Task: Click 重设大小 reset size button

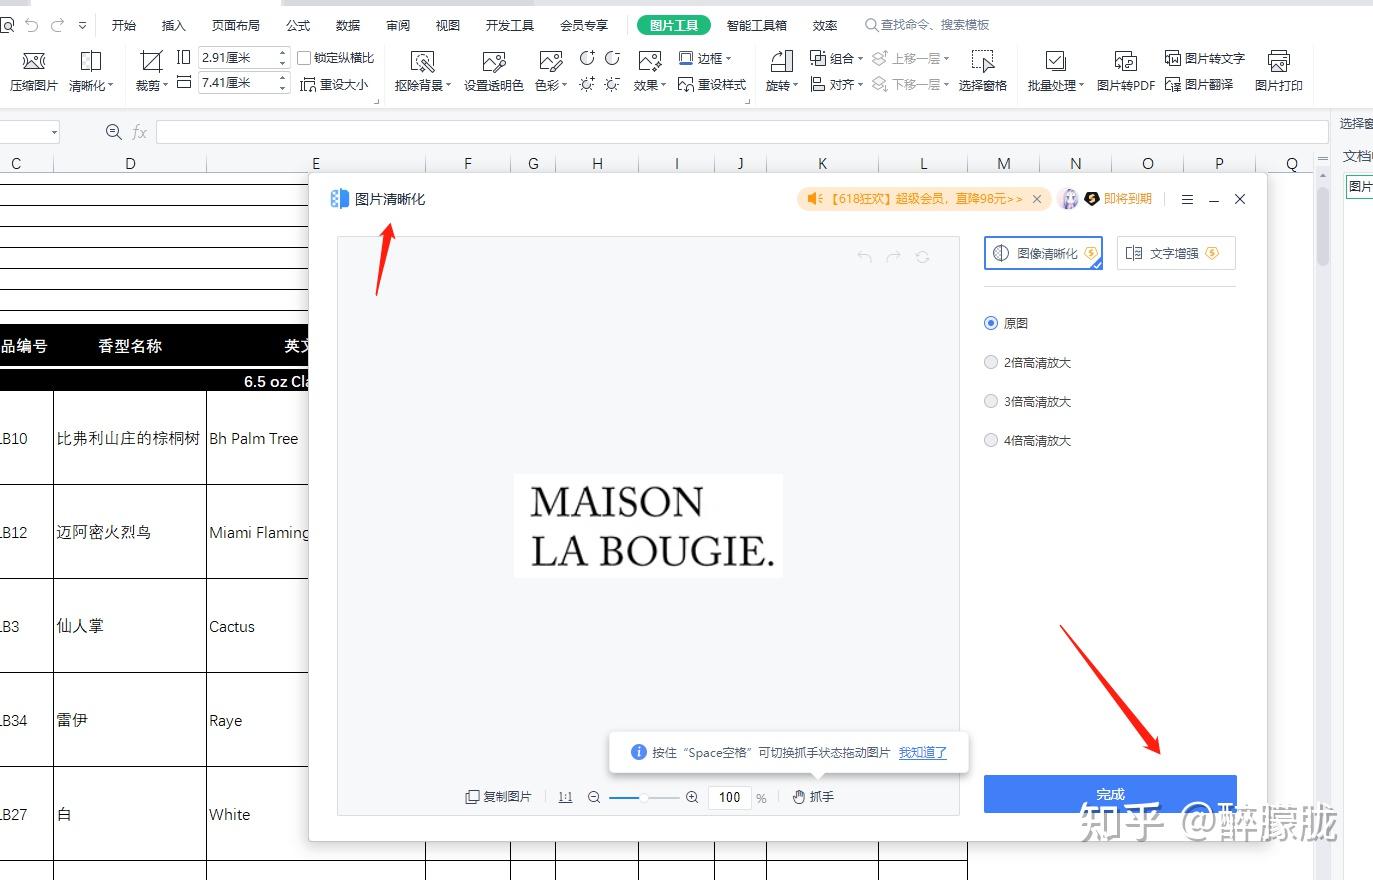Action: 334,85
